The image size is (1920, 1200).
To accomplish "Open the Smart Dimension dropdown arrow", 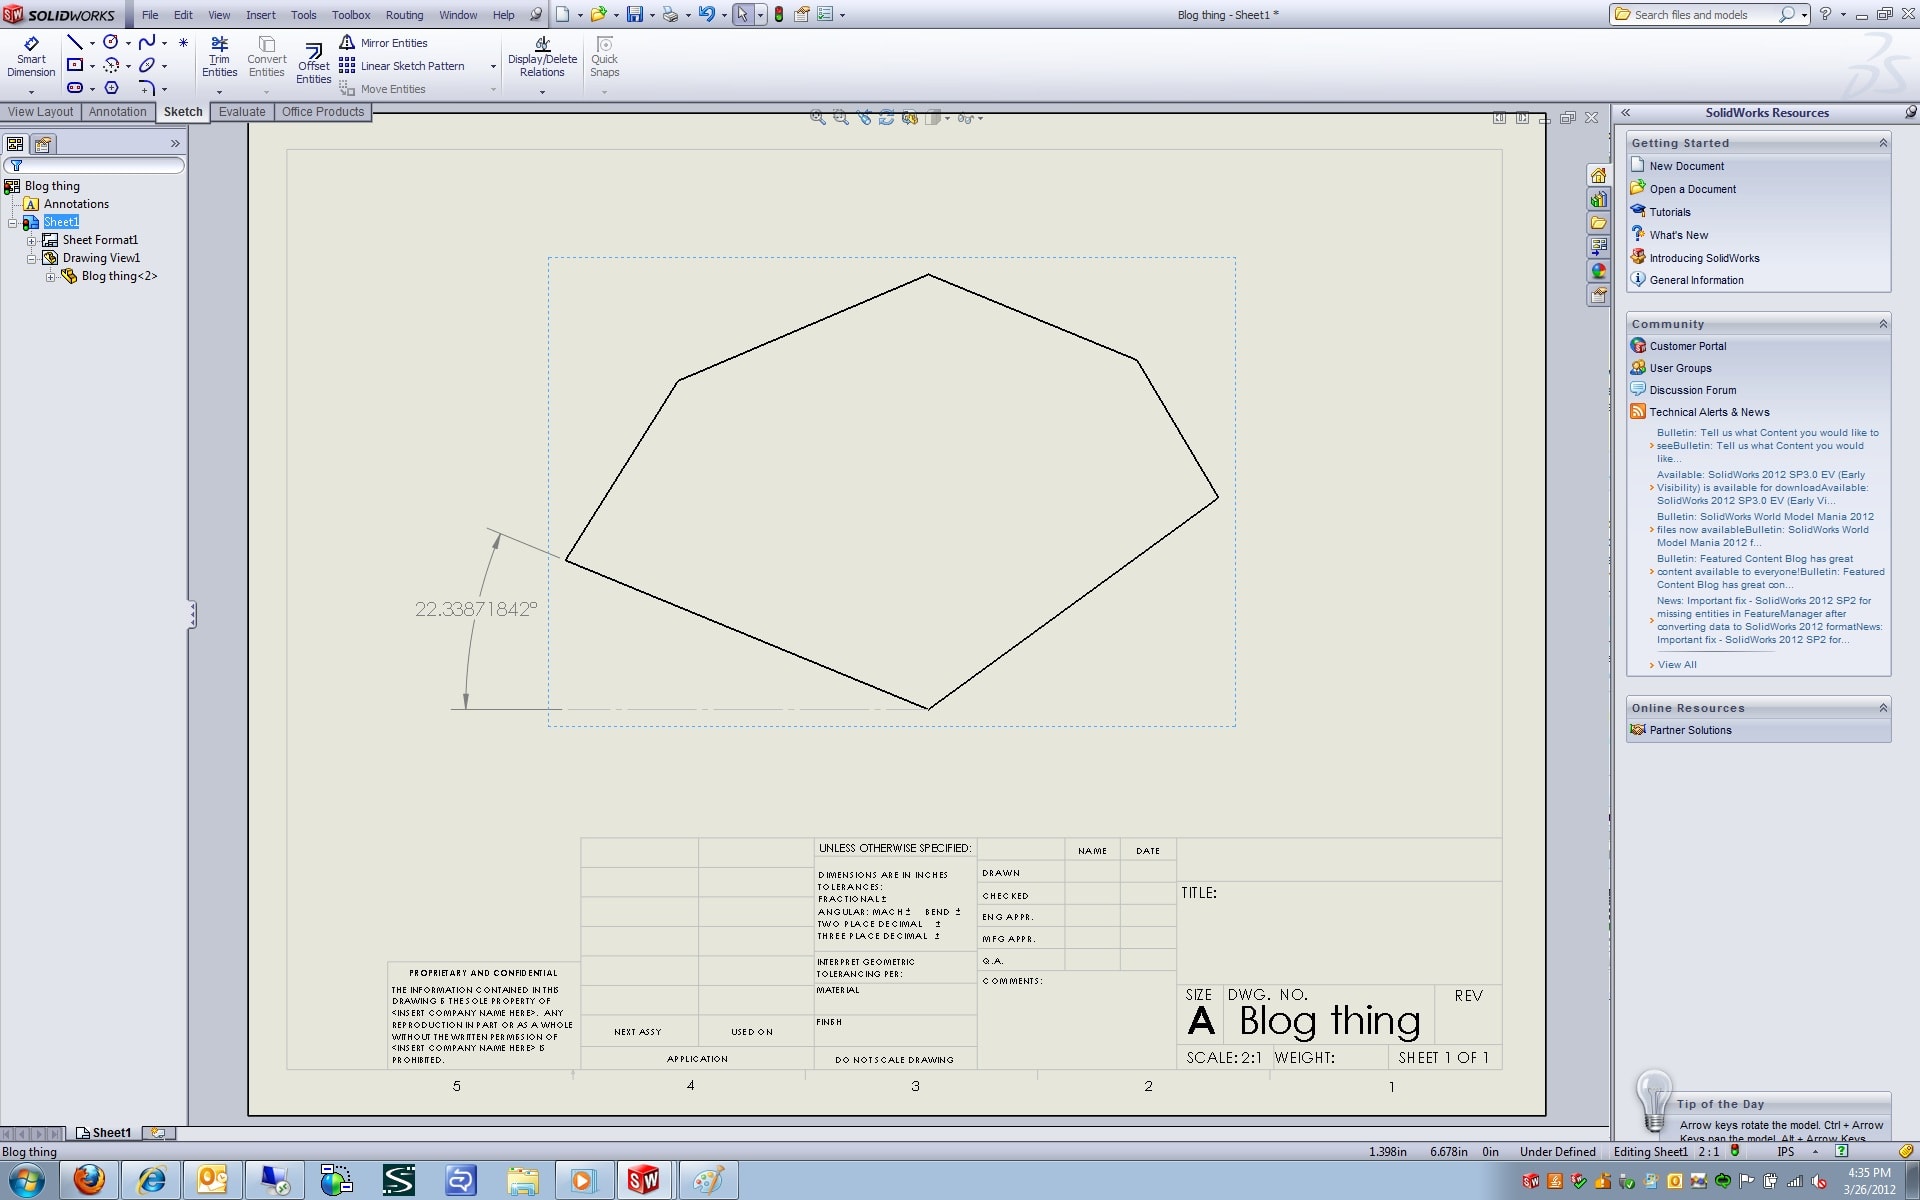I will (31, 92).
